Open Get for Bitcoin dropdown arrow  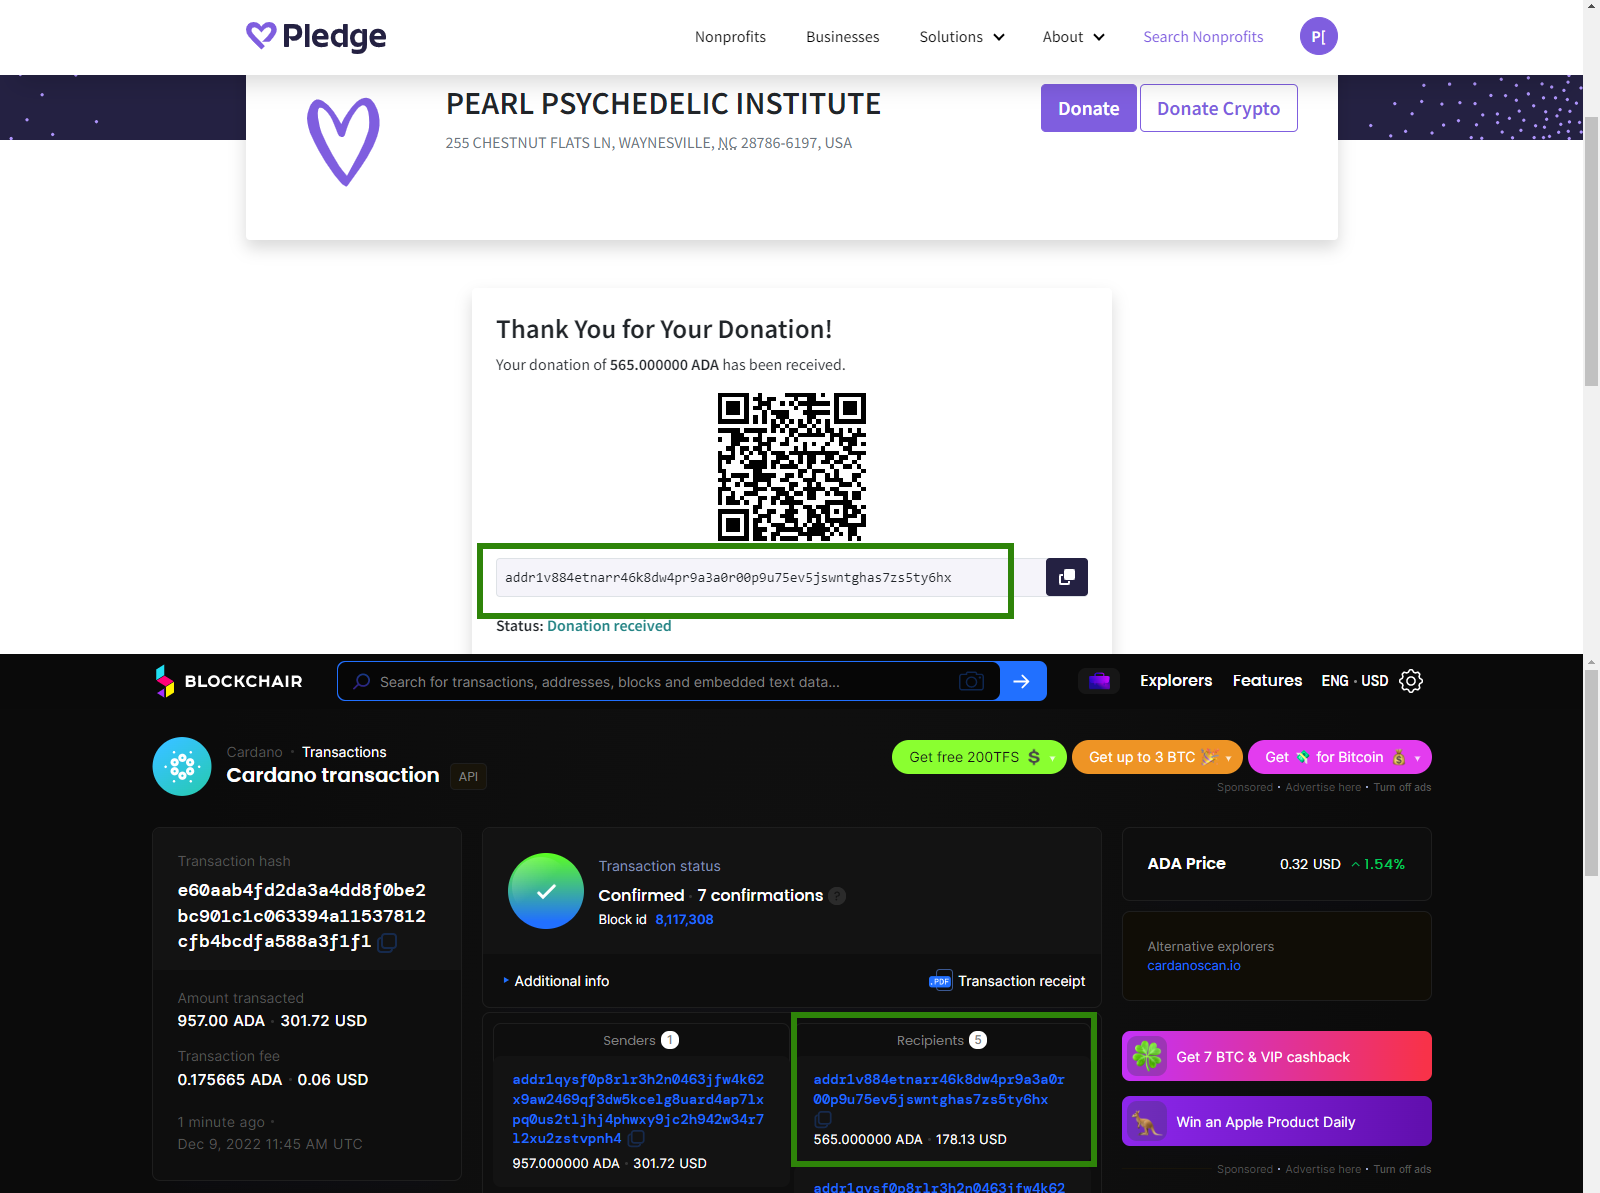(x=1417, y=758)
